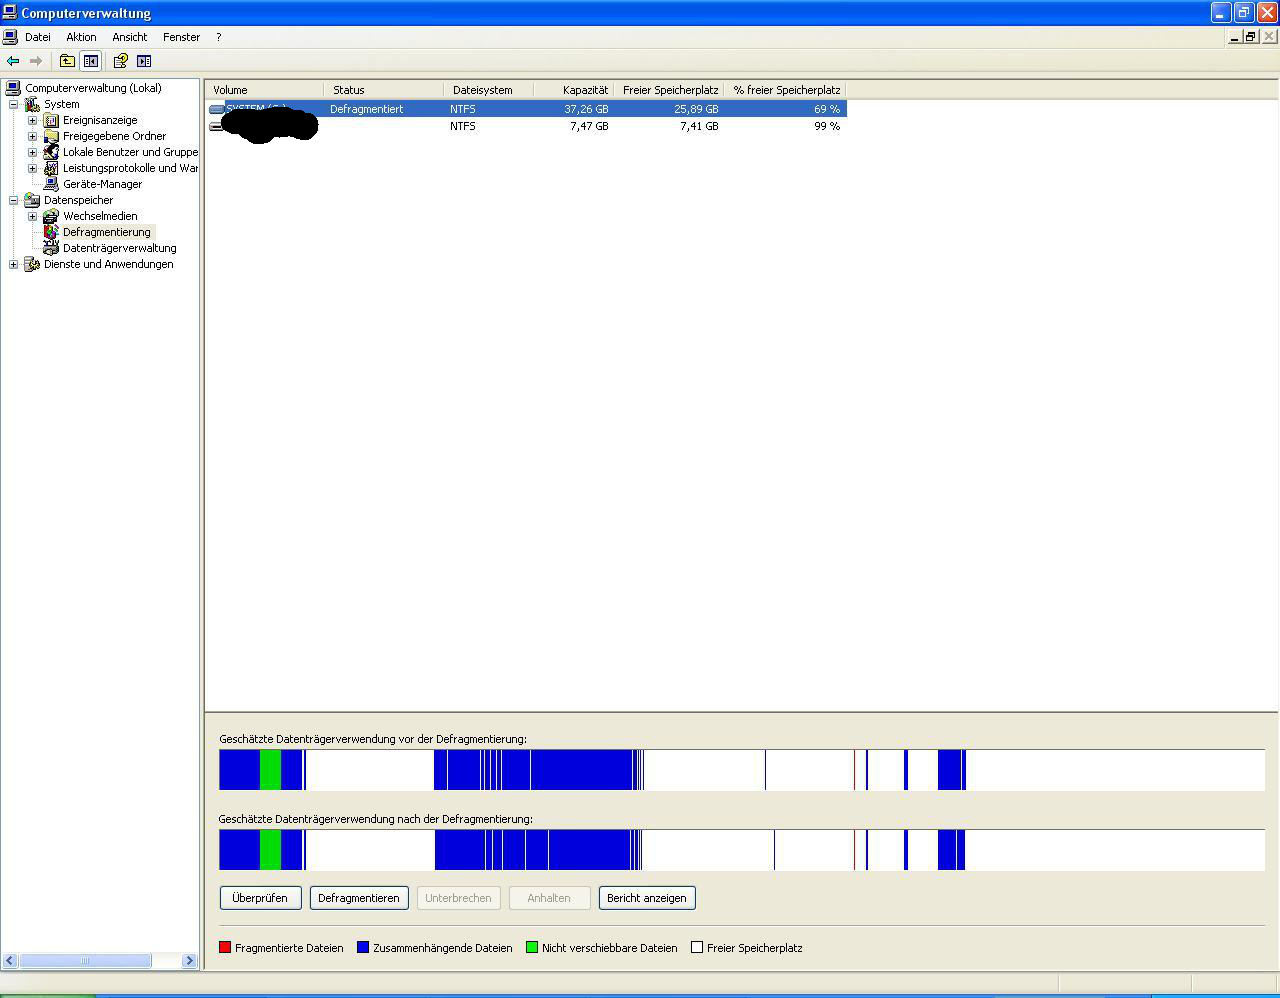The image size is (1280, 998).
Task: Click the rightmost toolbar pane-toggle icon
Action: (144, 61)
